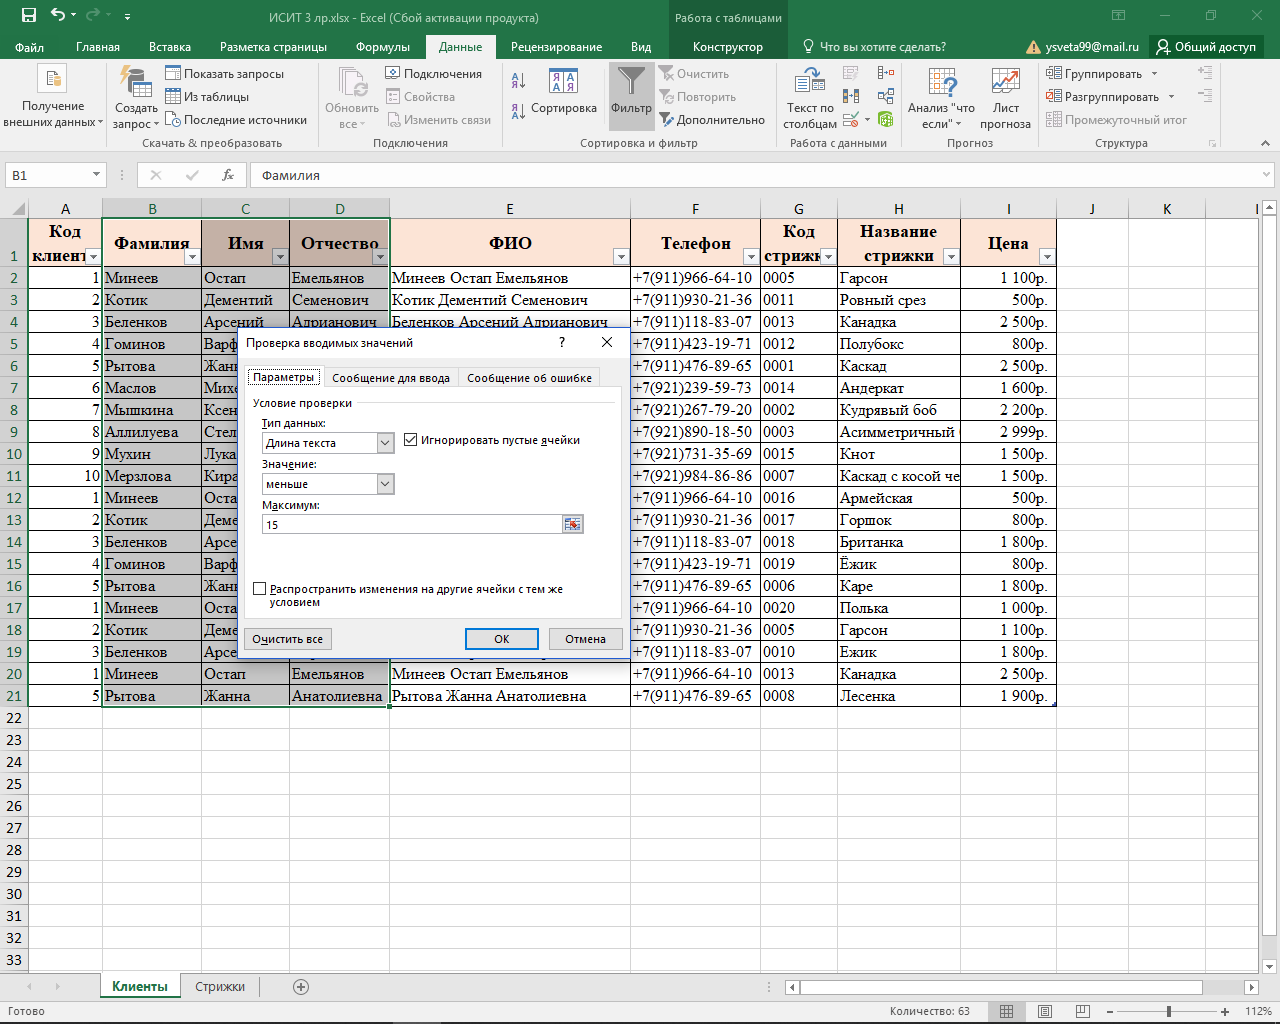
Task: Enable apply changes to other cells checkbox
Action: tap(260, 590)
